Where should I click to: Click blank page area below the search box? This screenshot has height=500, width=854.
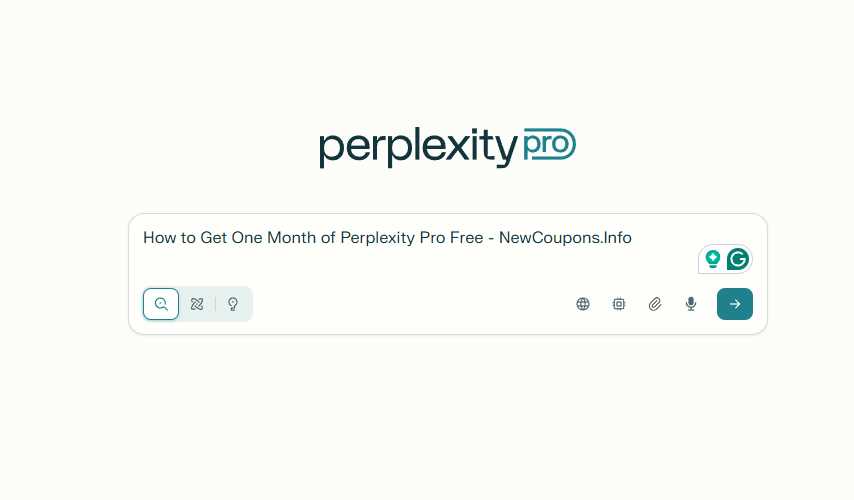pos(440,420)
